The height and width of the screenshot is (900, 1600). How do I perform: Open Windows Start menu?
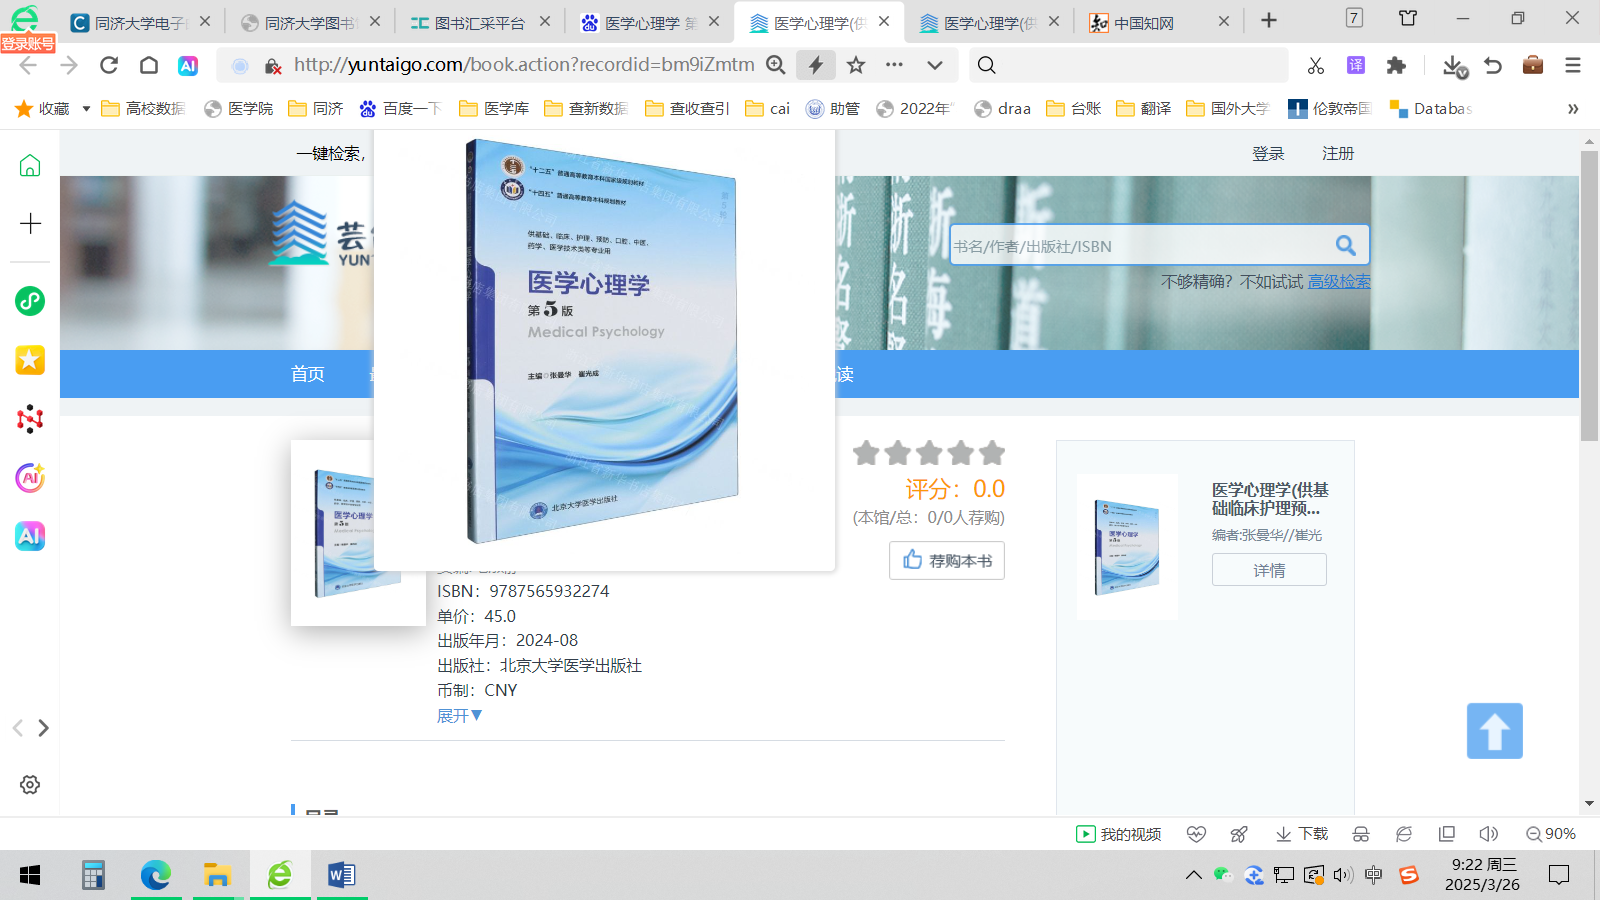[x=30, y=876]
